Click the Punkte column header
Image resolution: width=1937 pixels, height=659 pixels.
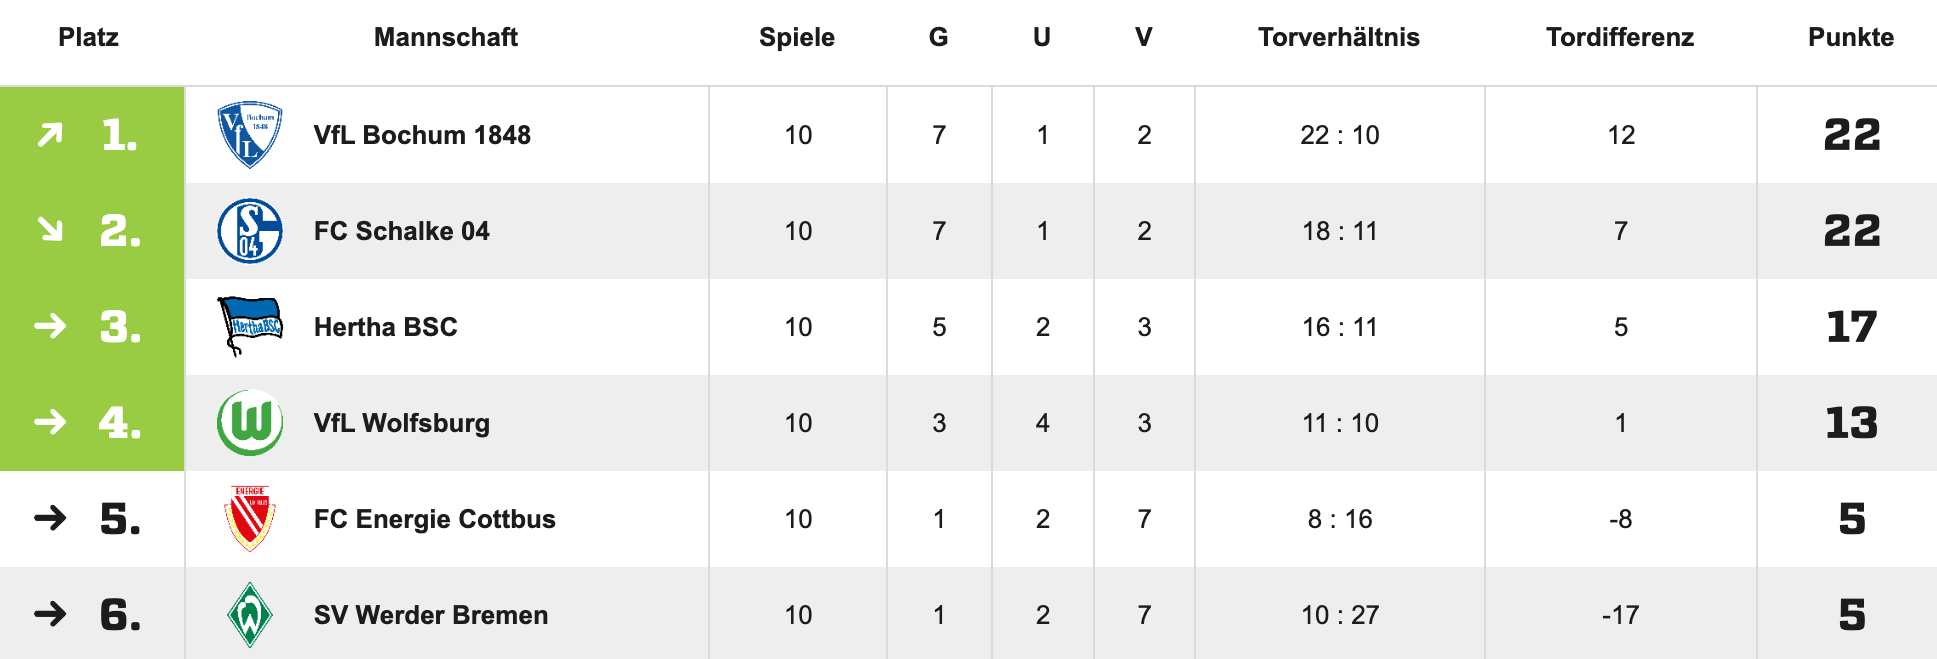pos(1850,38)
